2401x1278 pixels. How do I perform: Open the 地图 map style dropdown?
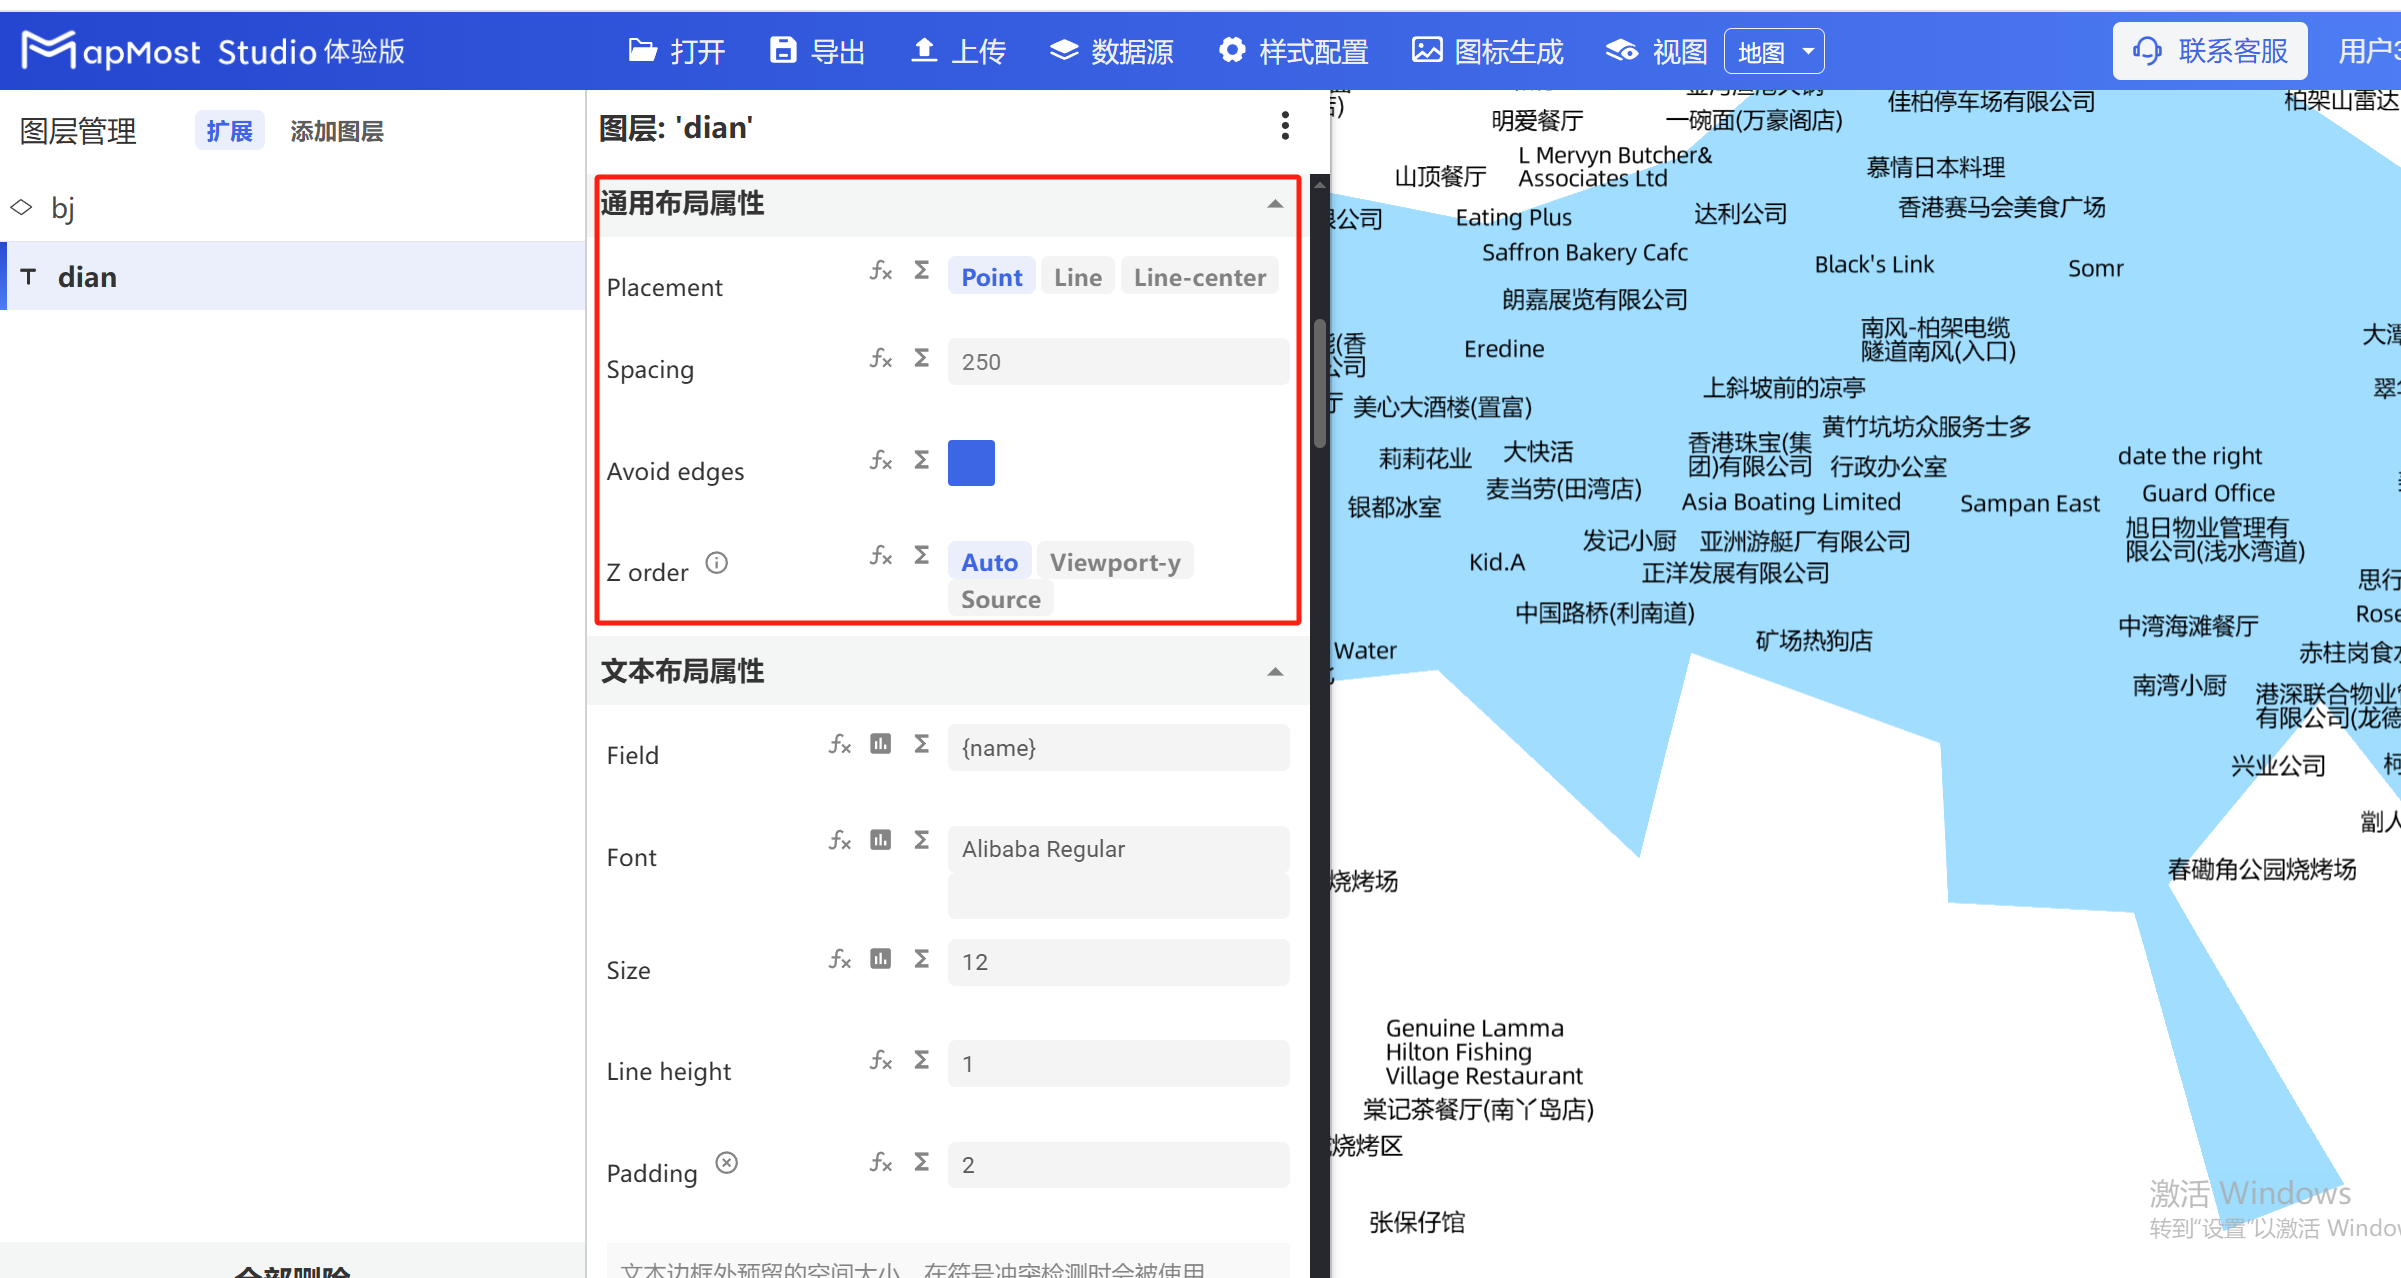pyautogui.click(x=1773, y=50)
